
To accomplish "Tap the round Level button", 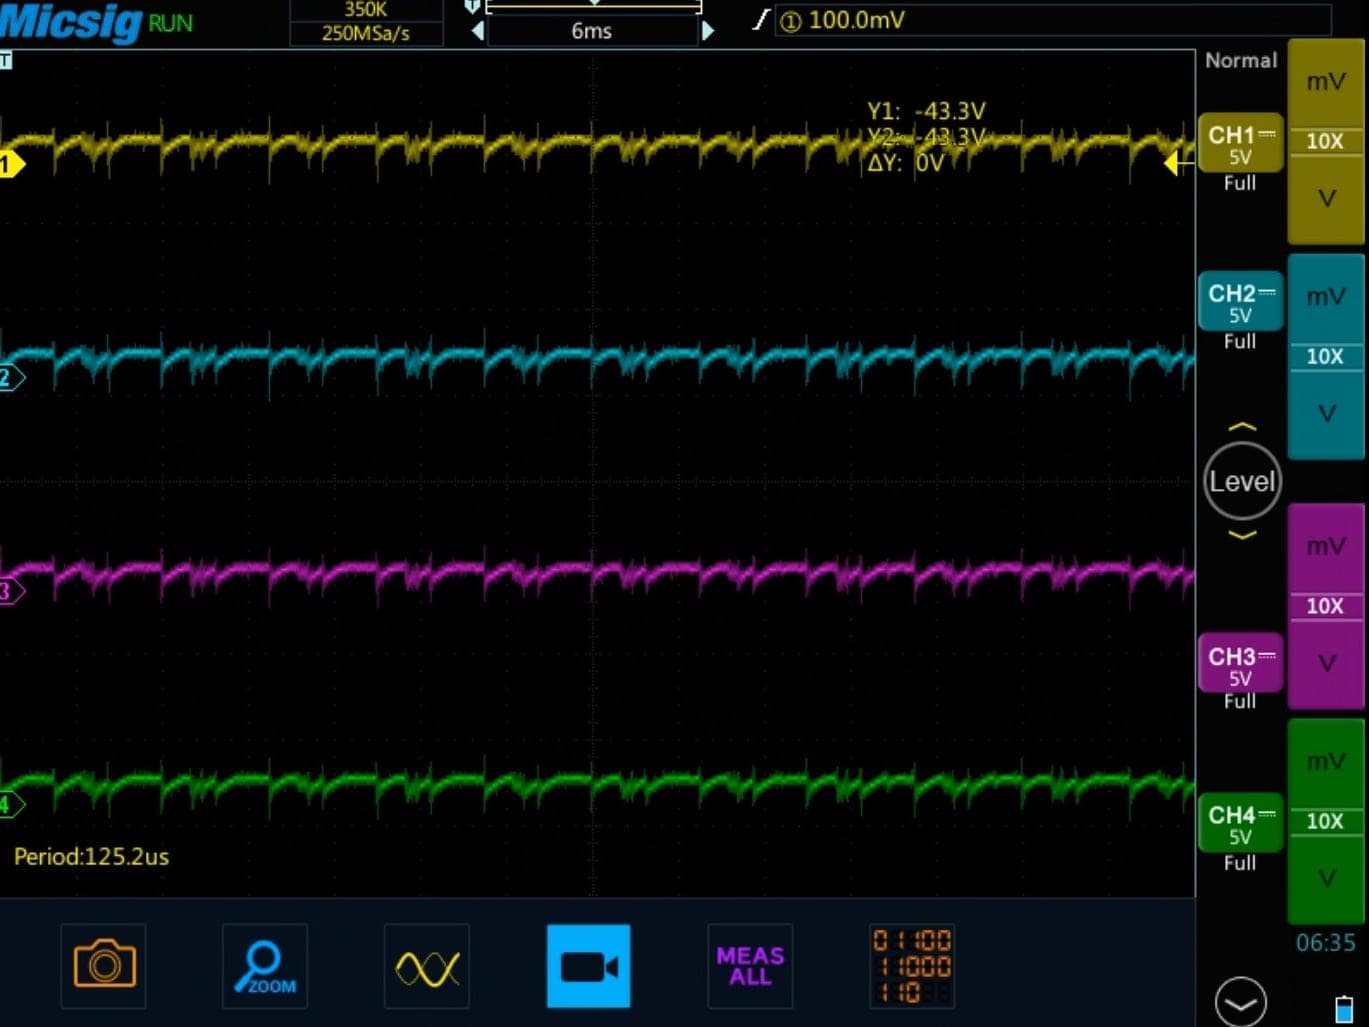I will click(x=1242, y=481).
